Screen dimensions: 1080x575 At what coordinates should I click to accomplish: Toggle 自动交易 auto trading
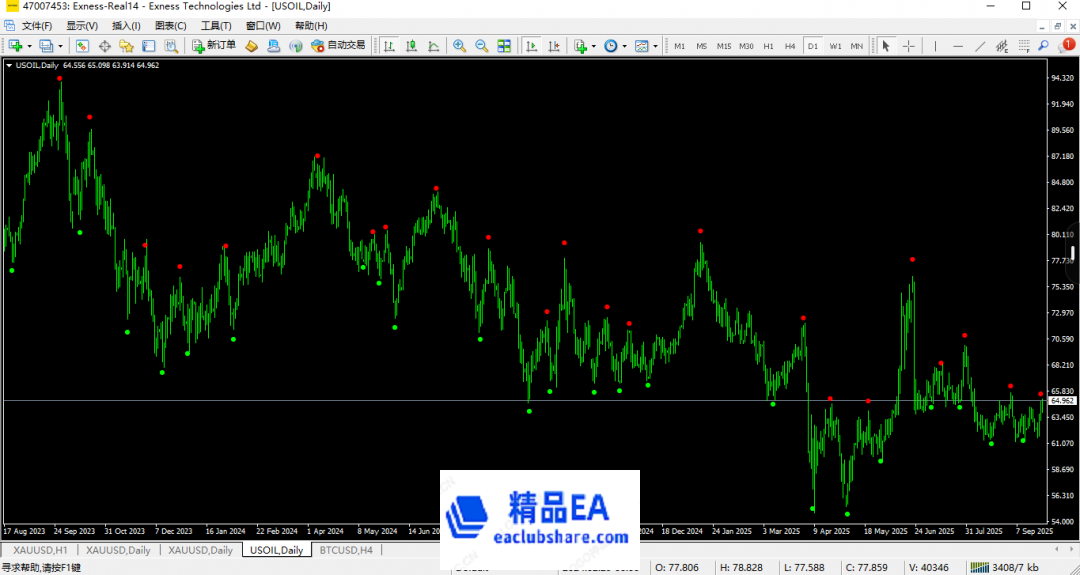pyautogui.click(x=338, y=45)
